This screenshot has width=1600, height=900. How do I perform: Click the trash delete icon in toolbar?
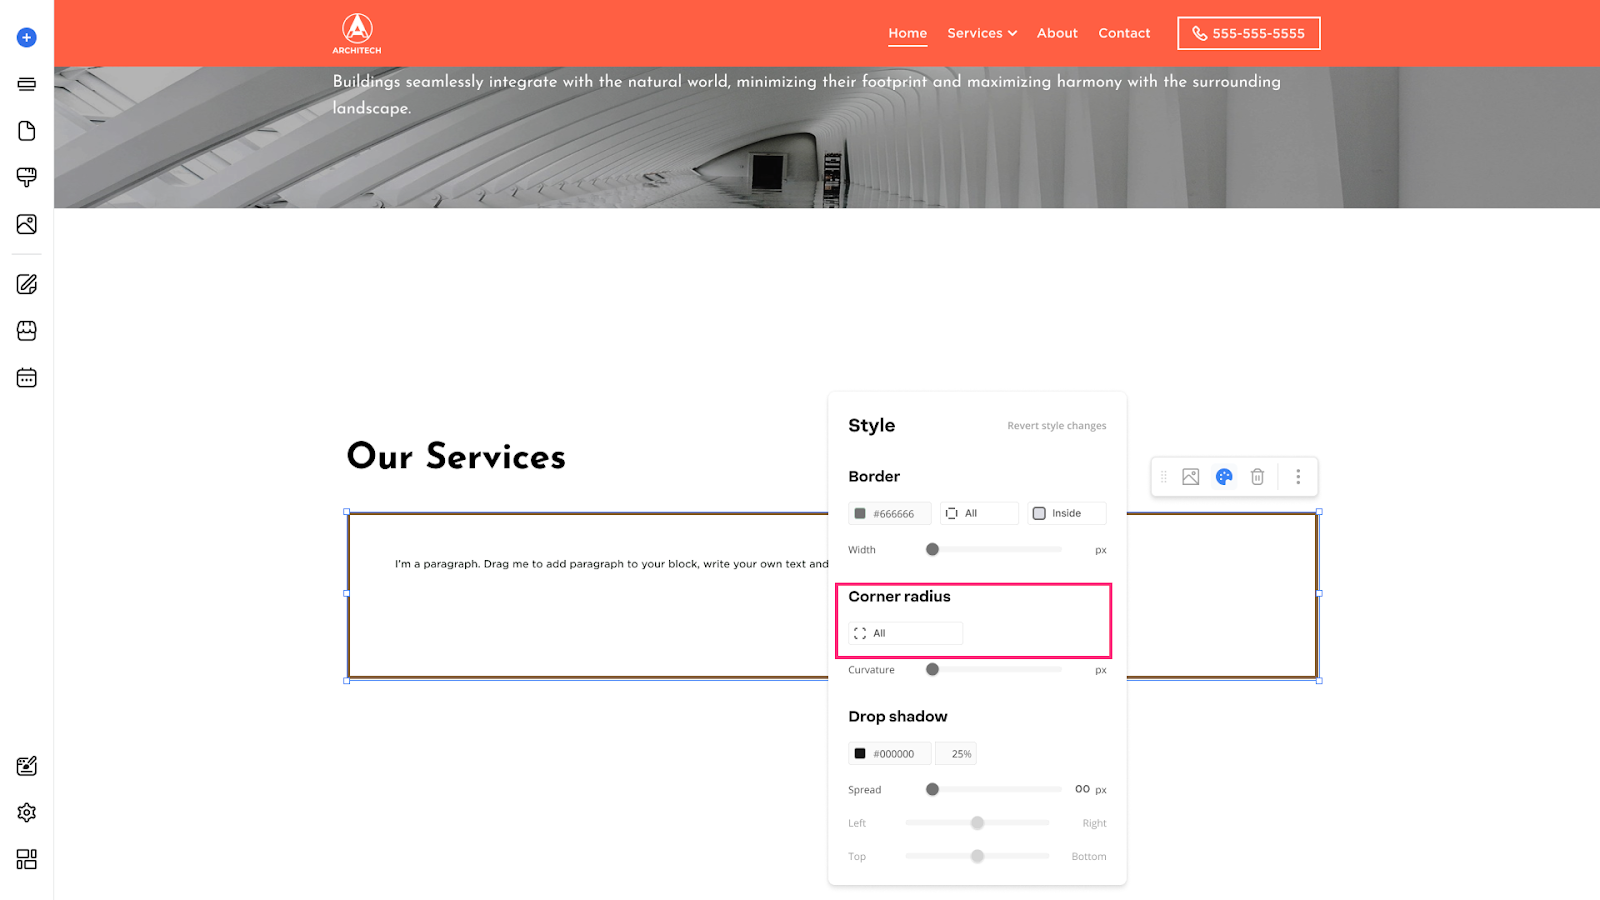1258,477
